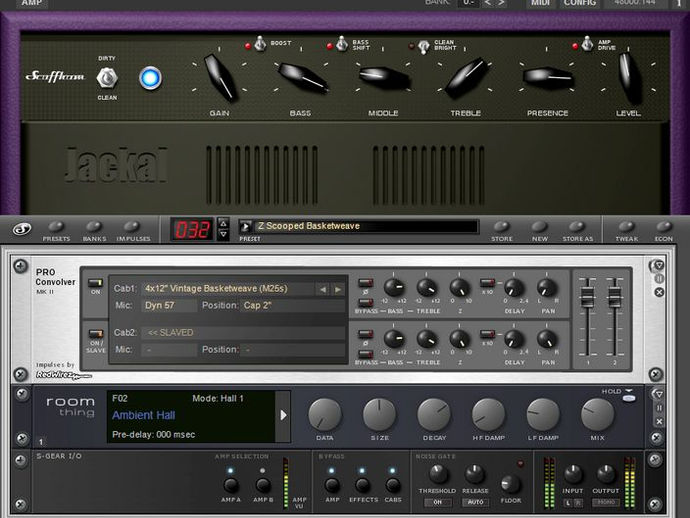Screen dimensions: 690x518
Task: Toggle noise gate Auto release button
Action: point(475,502)
